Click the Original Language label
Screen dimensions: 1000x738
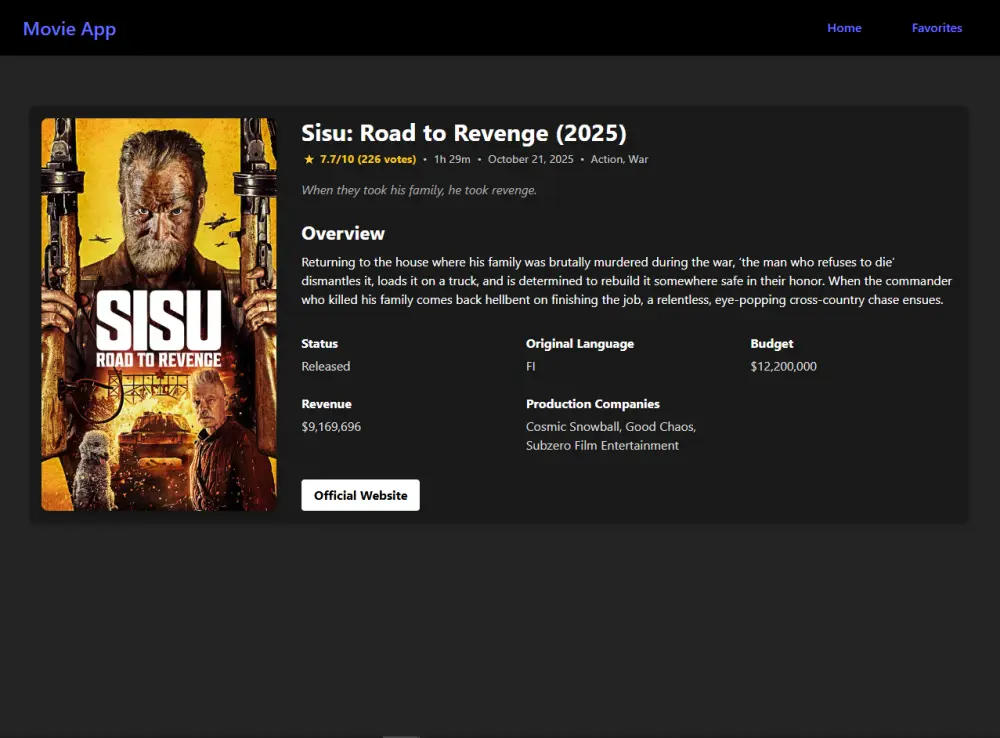click(x=580, y=343)
